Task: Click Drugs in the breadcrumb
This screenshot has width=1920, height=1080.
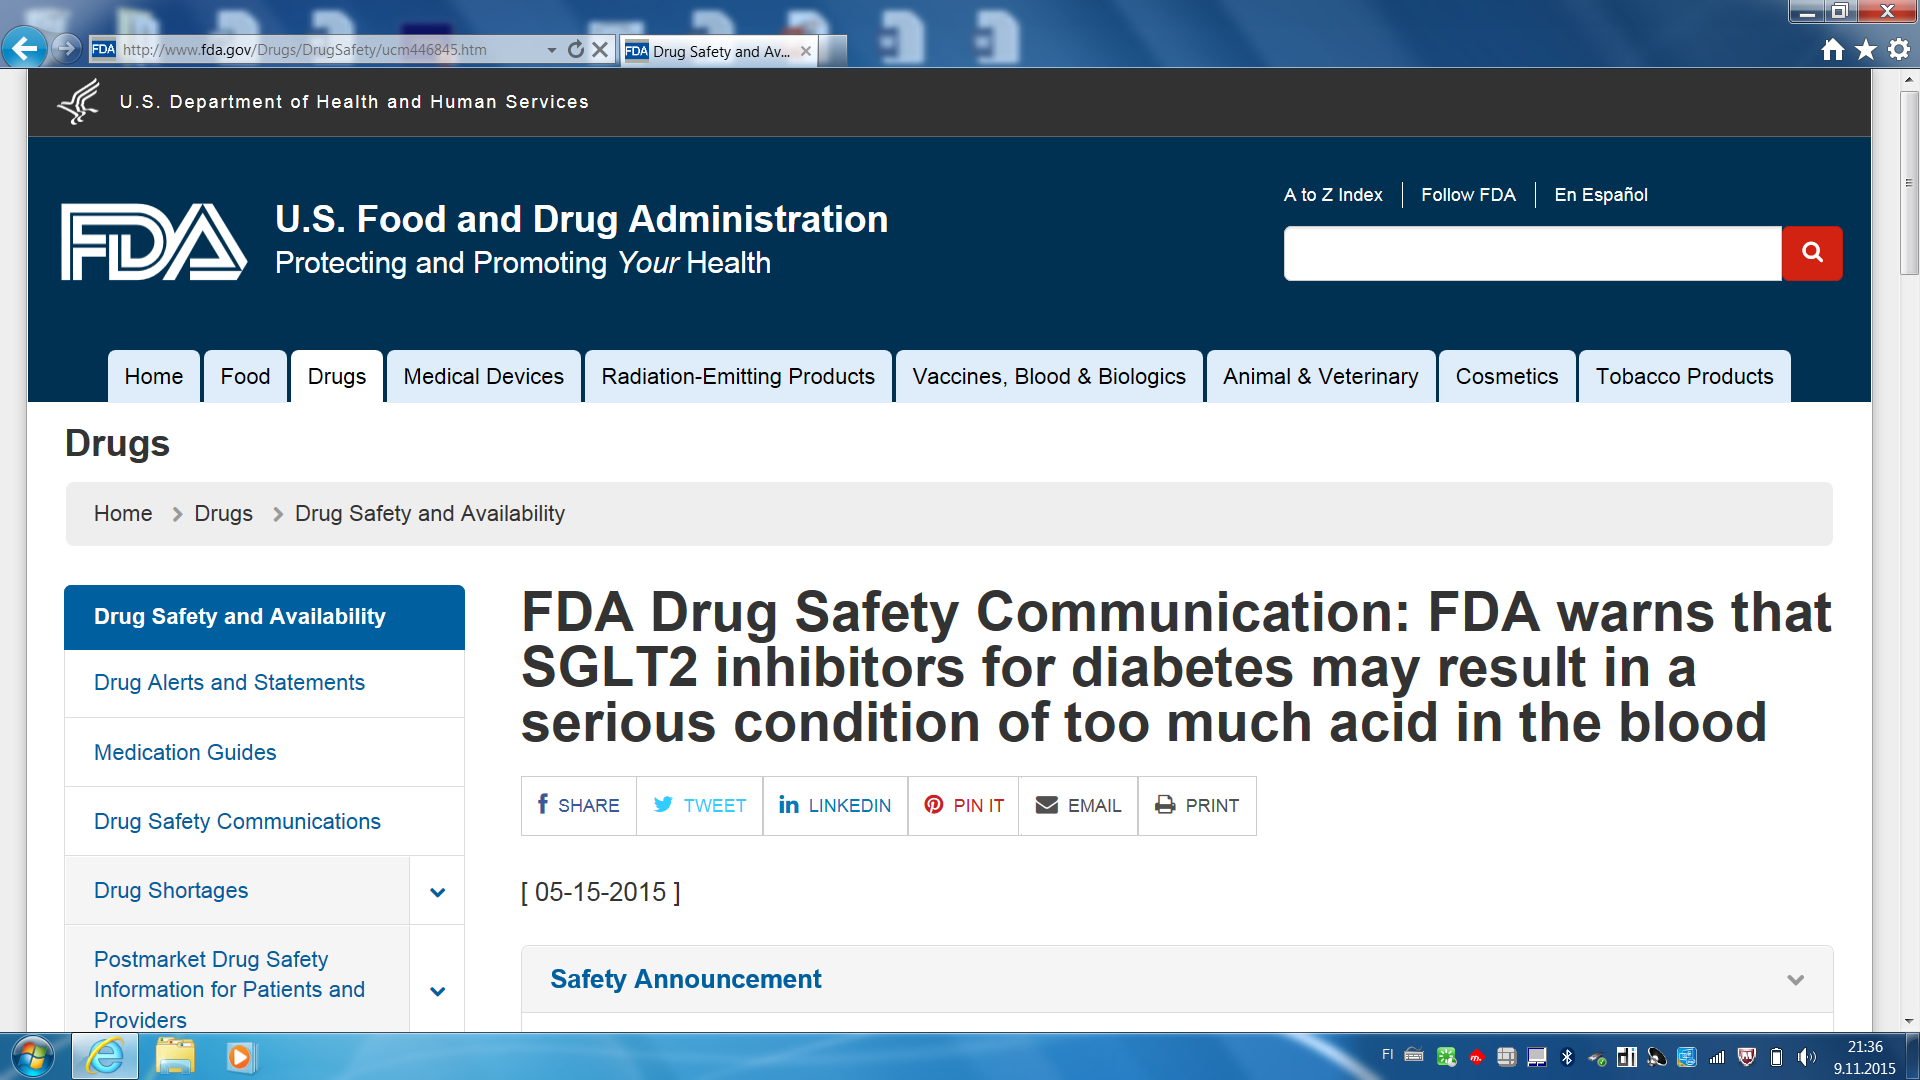Action: click(x=224, y=513)
